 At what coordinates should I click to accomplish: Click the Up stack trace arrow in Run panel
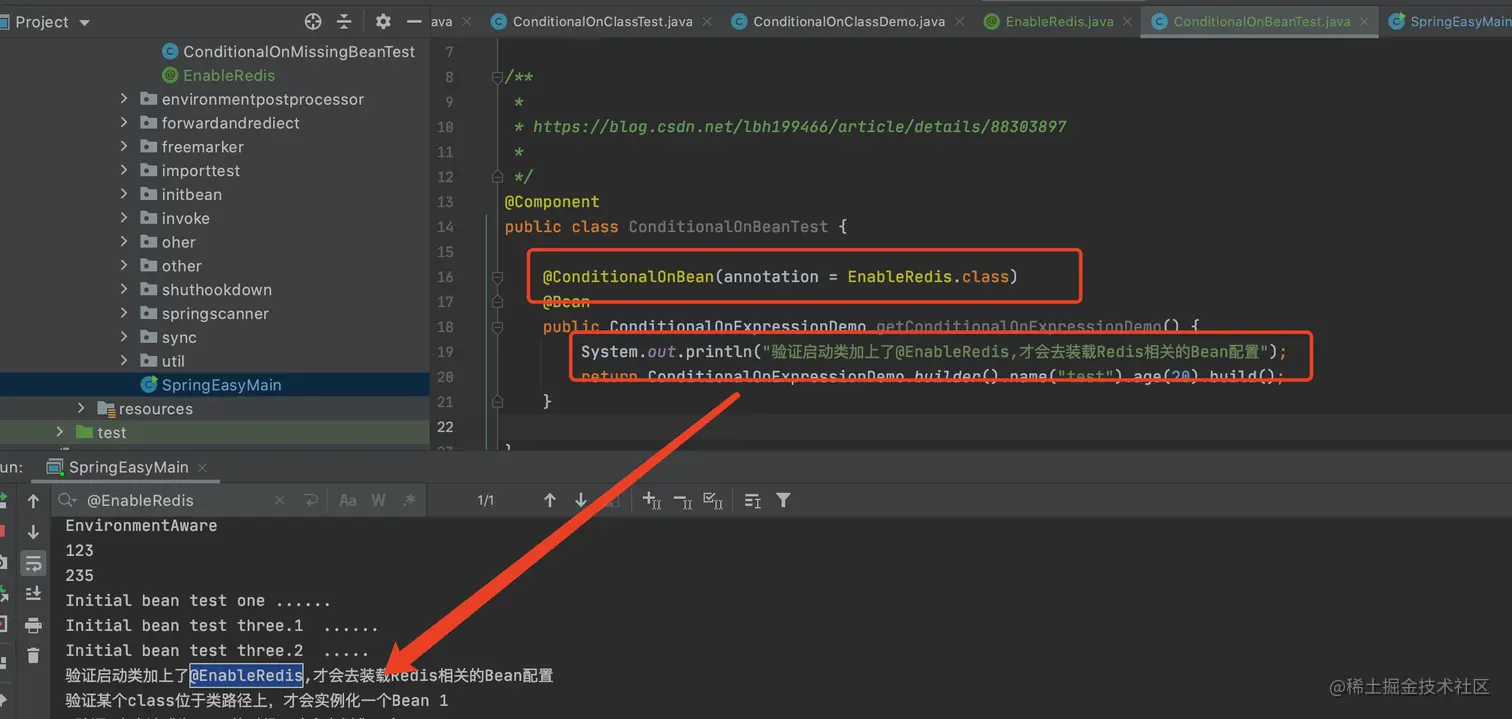pyautogui.click(x=33, y=501)
